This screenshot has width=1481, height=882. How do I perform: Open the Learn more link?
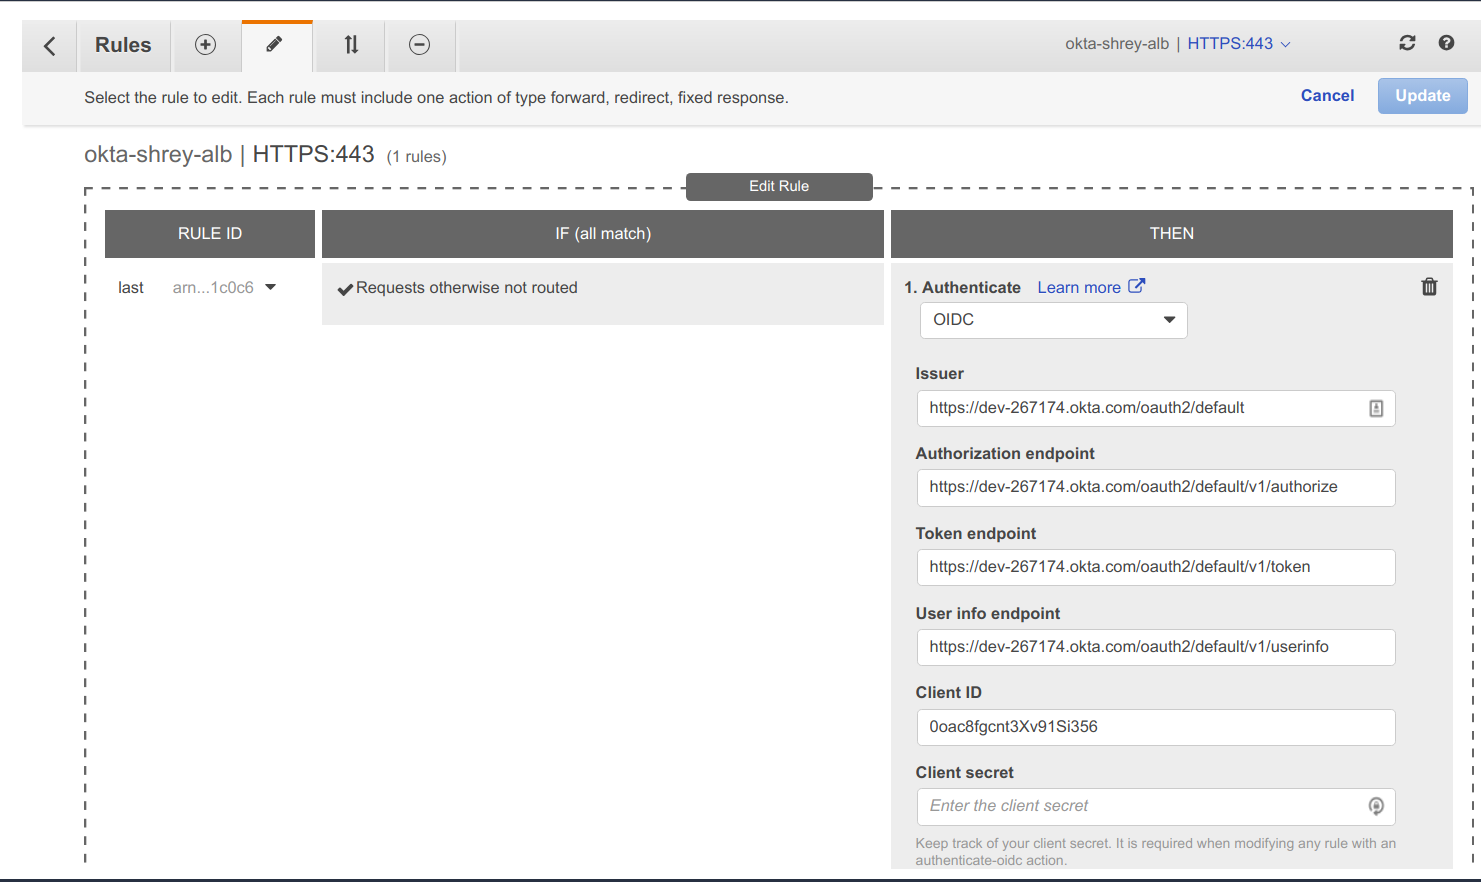(x=1079, y=287)
